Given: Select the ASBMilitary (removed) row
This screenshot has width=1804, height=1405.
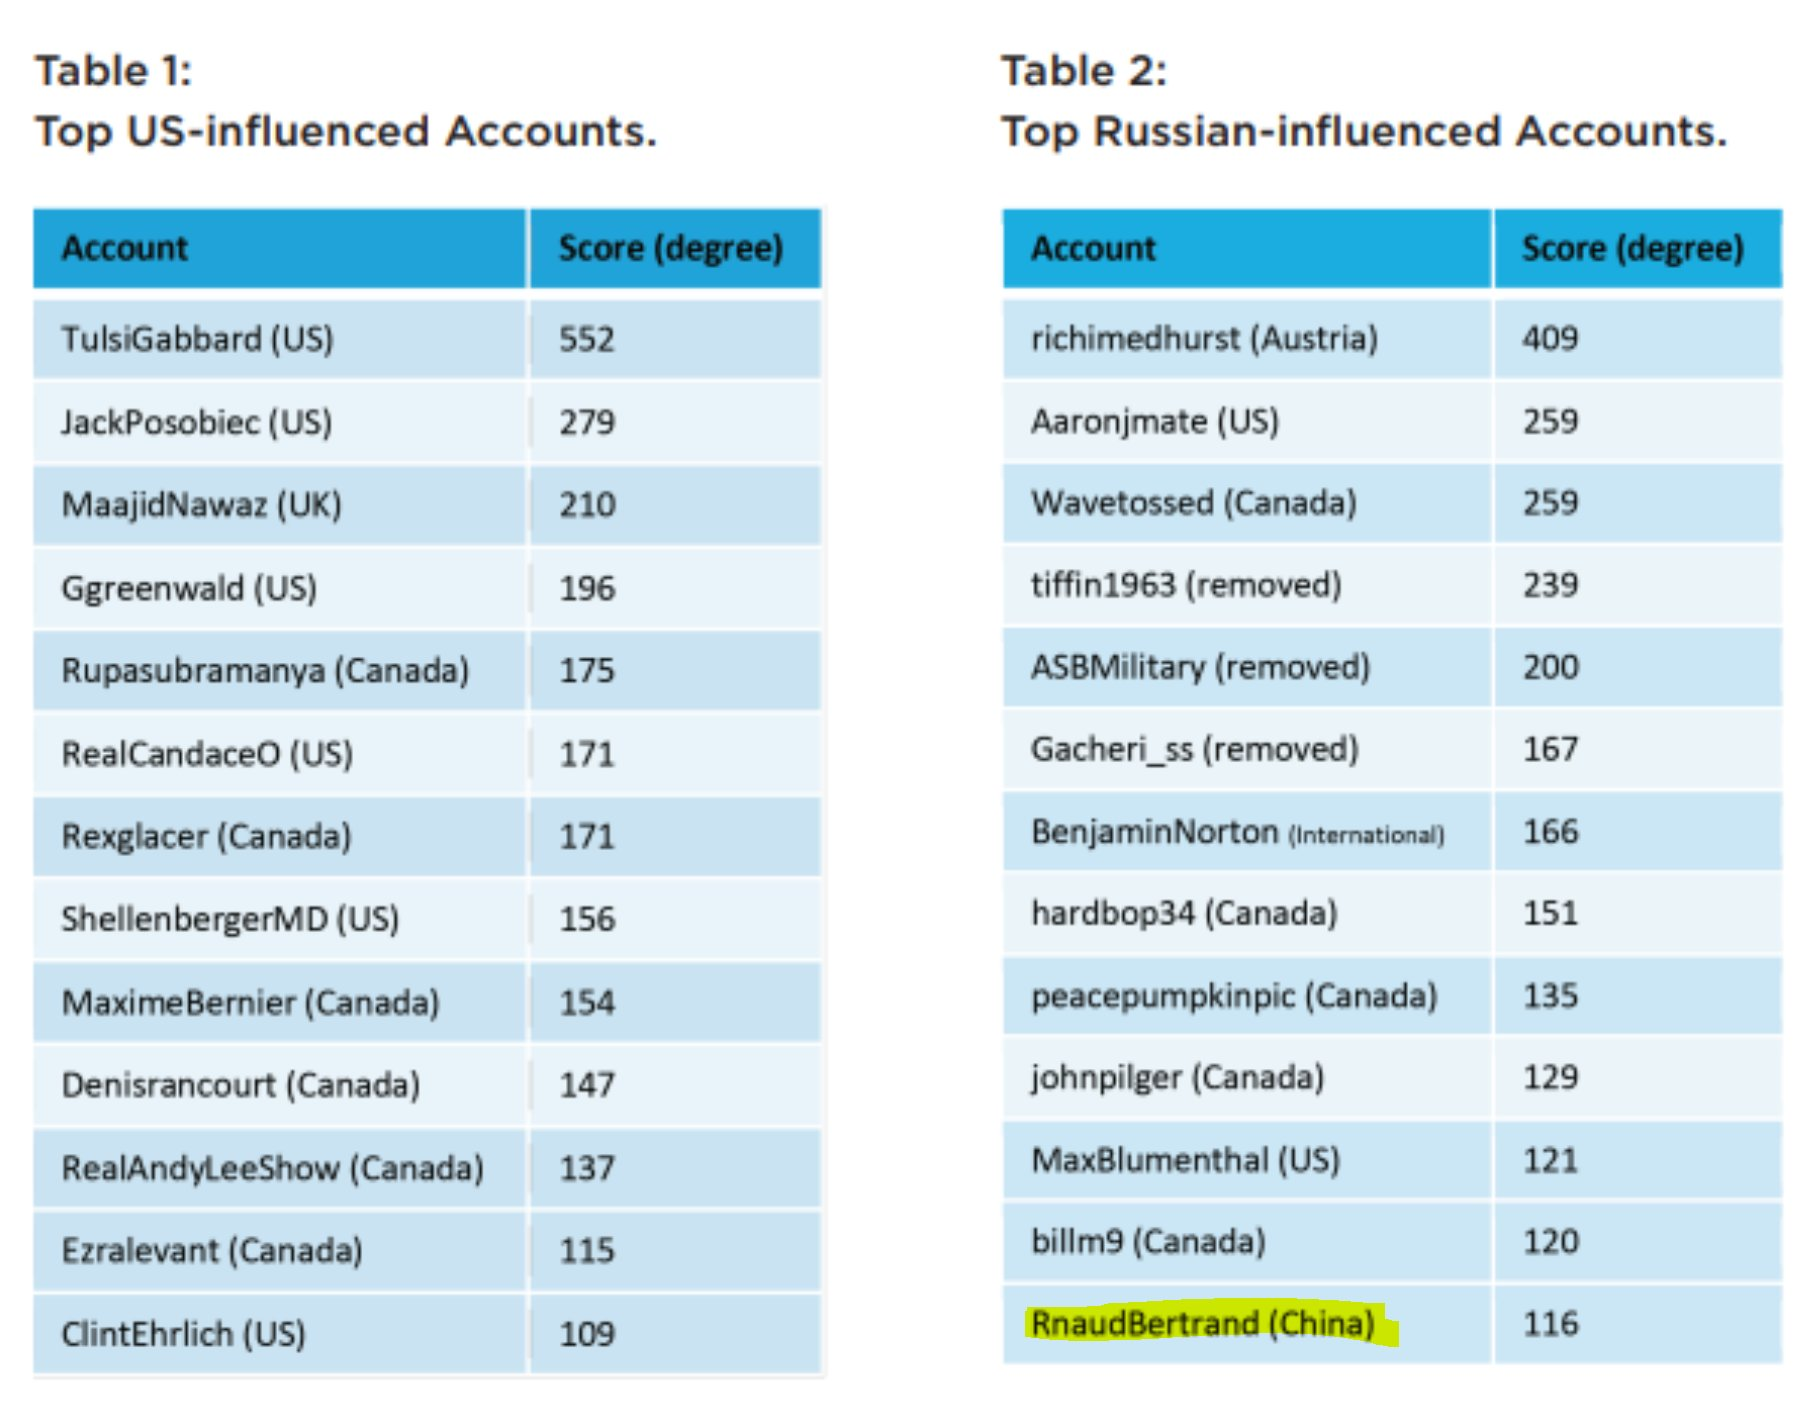Looking at the screenshot, I should (x=1200, y=667).
